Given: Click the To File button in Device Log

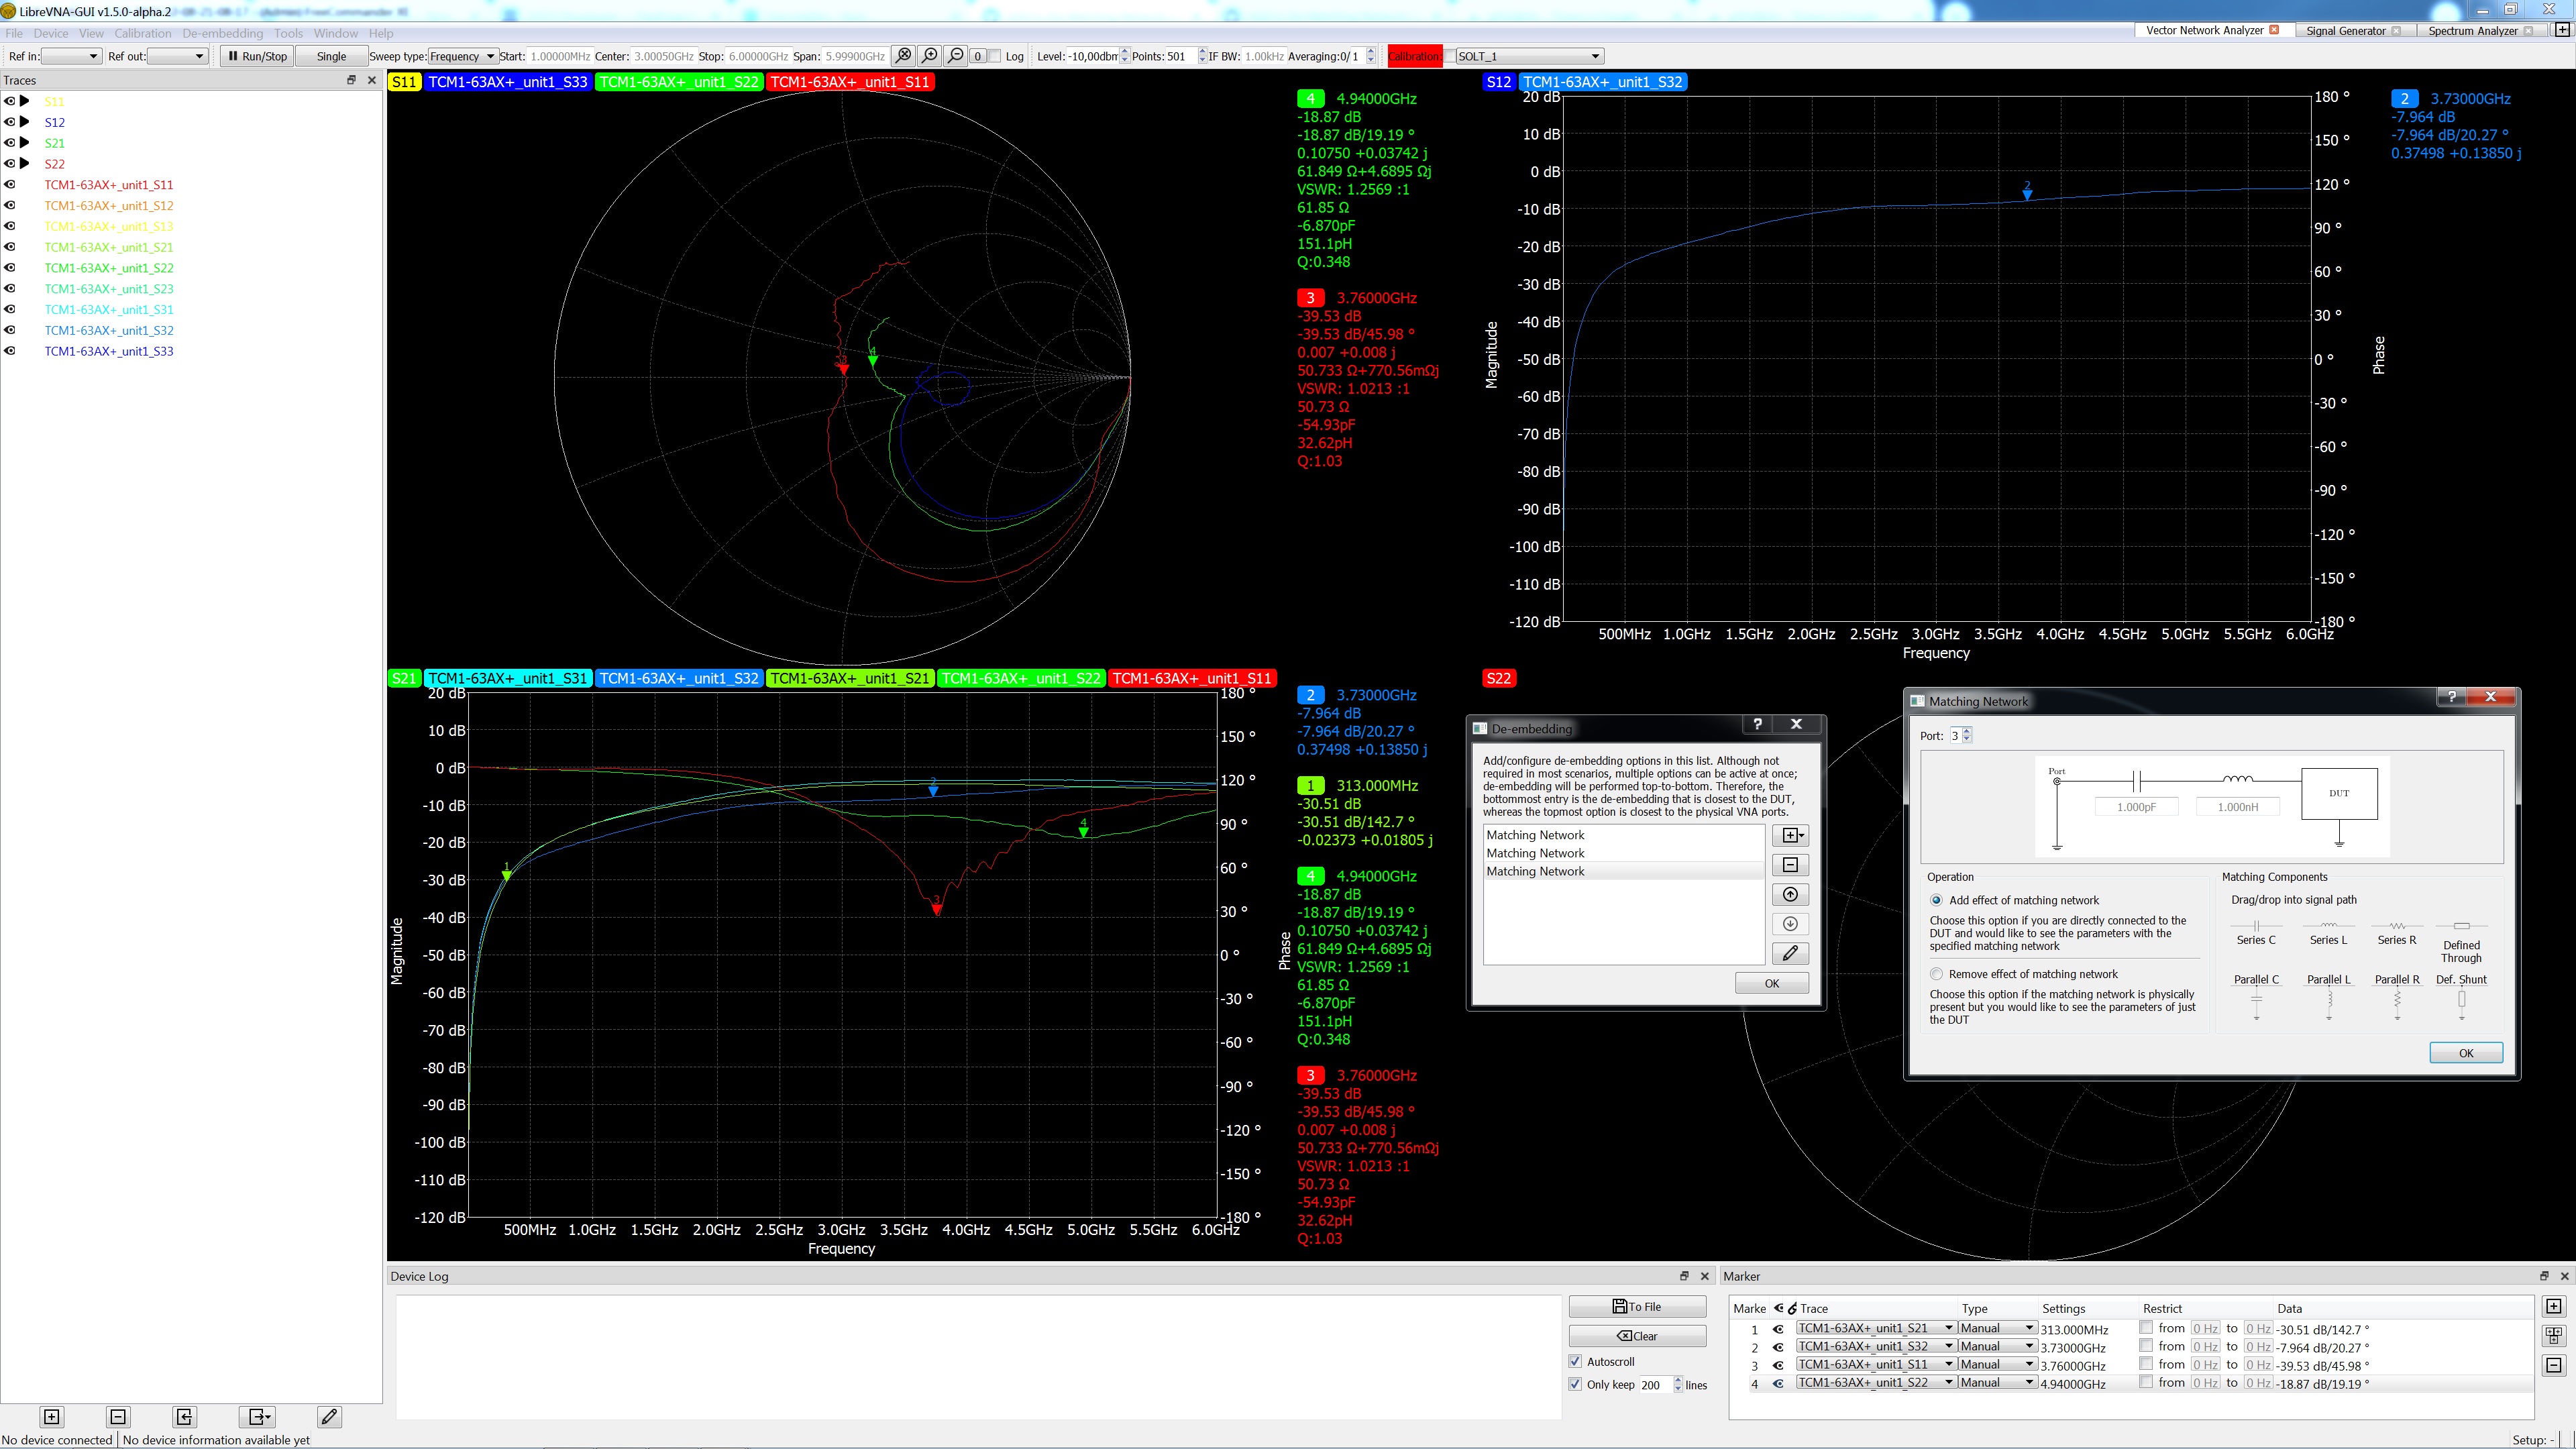Looking at the screenshot, I should (1637, 1306).
